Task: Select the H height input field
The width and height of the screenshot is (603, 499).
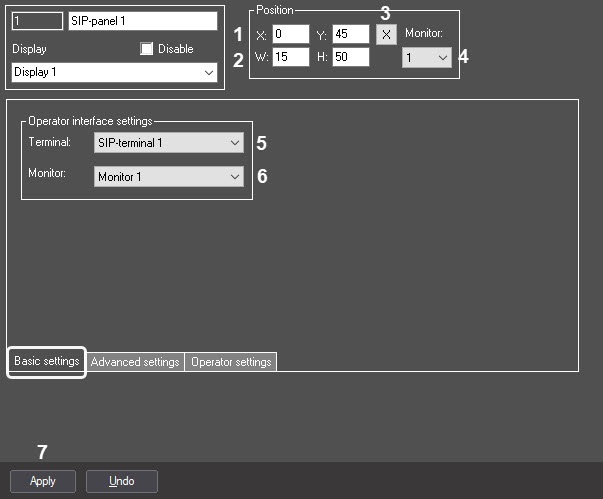Action: coord(351,57)
